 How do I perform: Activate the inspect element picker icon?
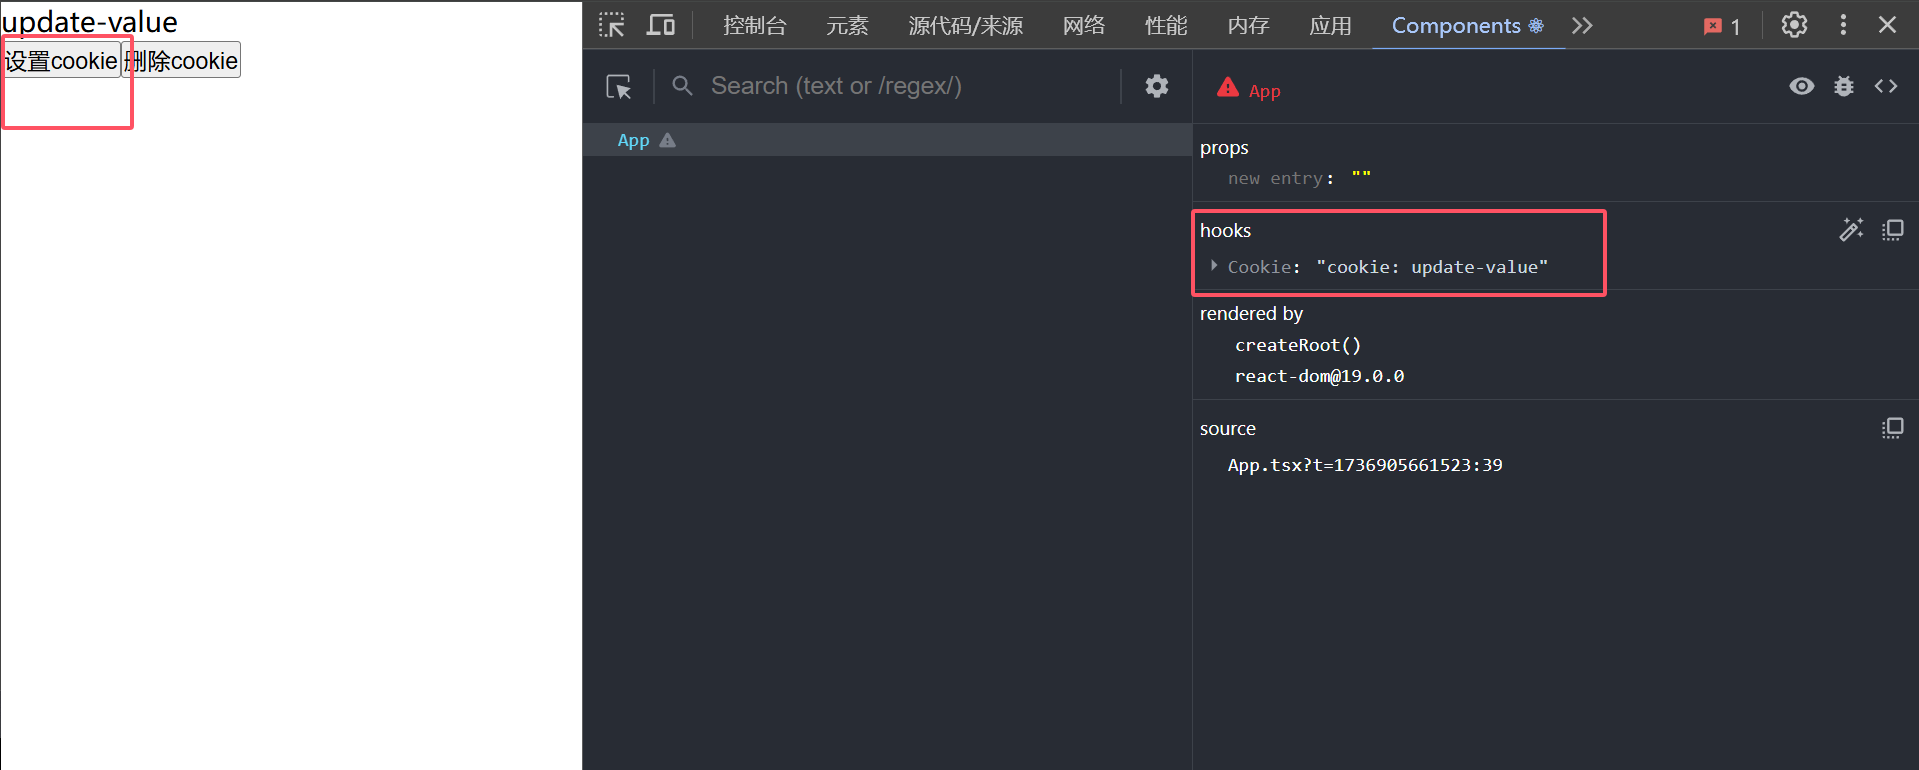click(611, 25)
